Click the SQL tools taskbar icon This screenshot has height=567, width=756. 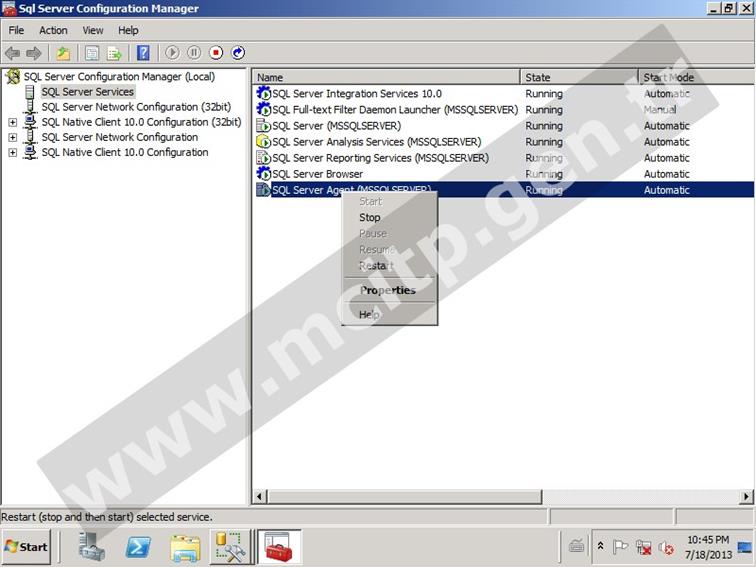click(230, 547)
